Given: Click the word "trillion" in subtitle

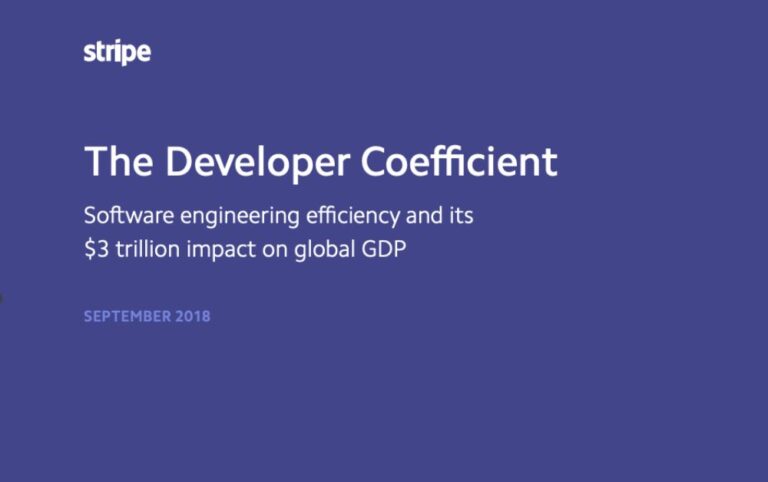Looking at the screenshot, I should 144,250.
